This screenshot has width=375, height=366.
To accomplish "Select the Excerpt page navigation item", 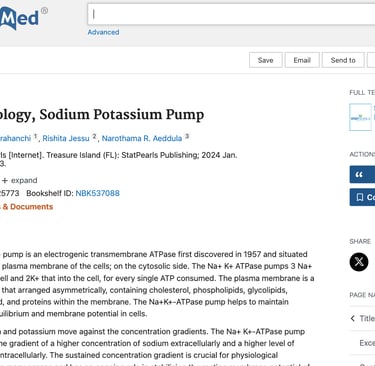I will 367,343.
